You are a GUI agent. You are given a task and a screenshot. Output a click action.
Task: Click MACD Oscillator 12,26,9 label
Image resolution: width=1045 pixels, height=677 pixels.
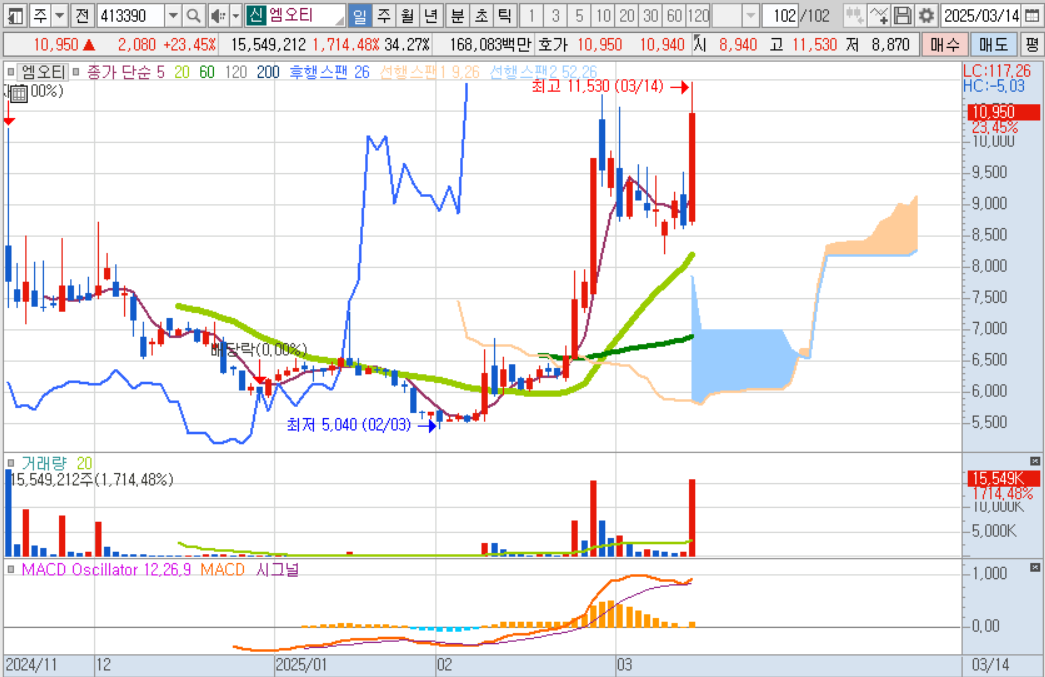[x=106, y=569]
